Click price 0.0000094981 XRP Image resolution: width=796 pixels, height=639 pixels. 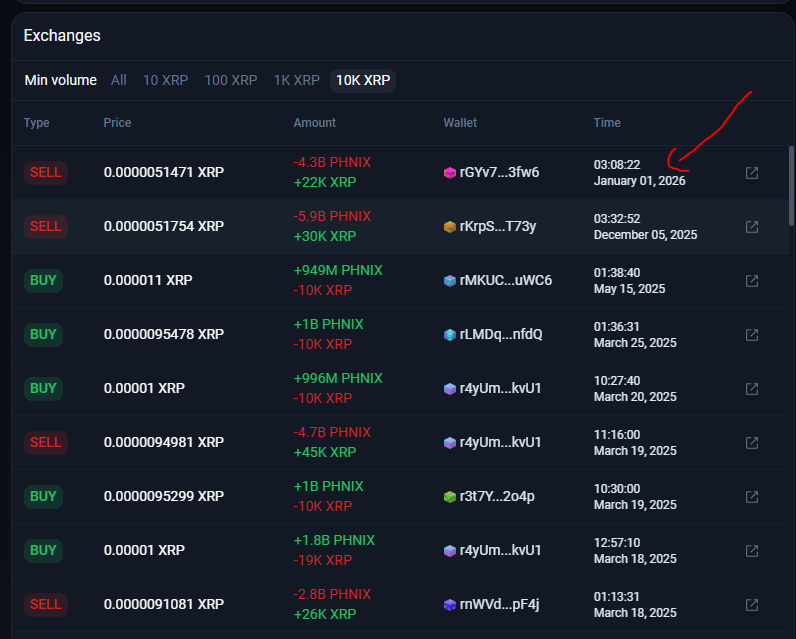tap(163, 443)
